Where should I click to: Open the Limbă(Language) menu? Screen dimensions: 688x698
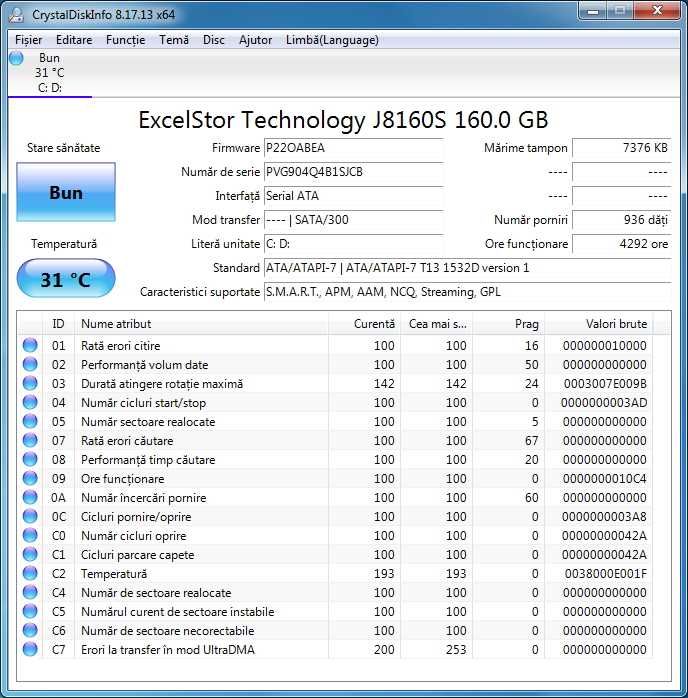coord(332,40)
